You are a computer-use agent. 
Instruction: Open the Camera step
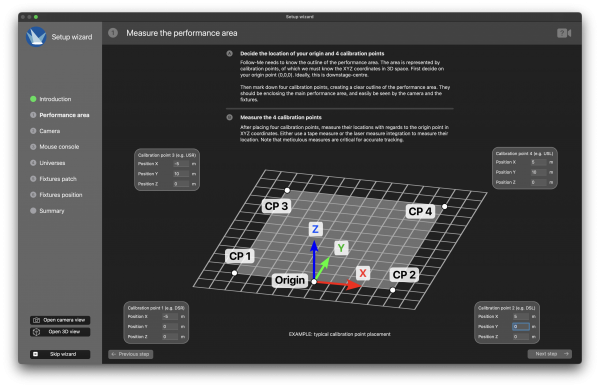[50, 131]
